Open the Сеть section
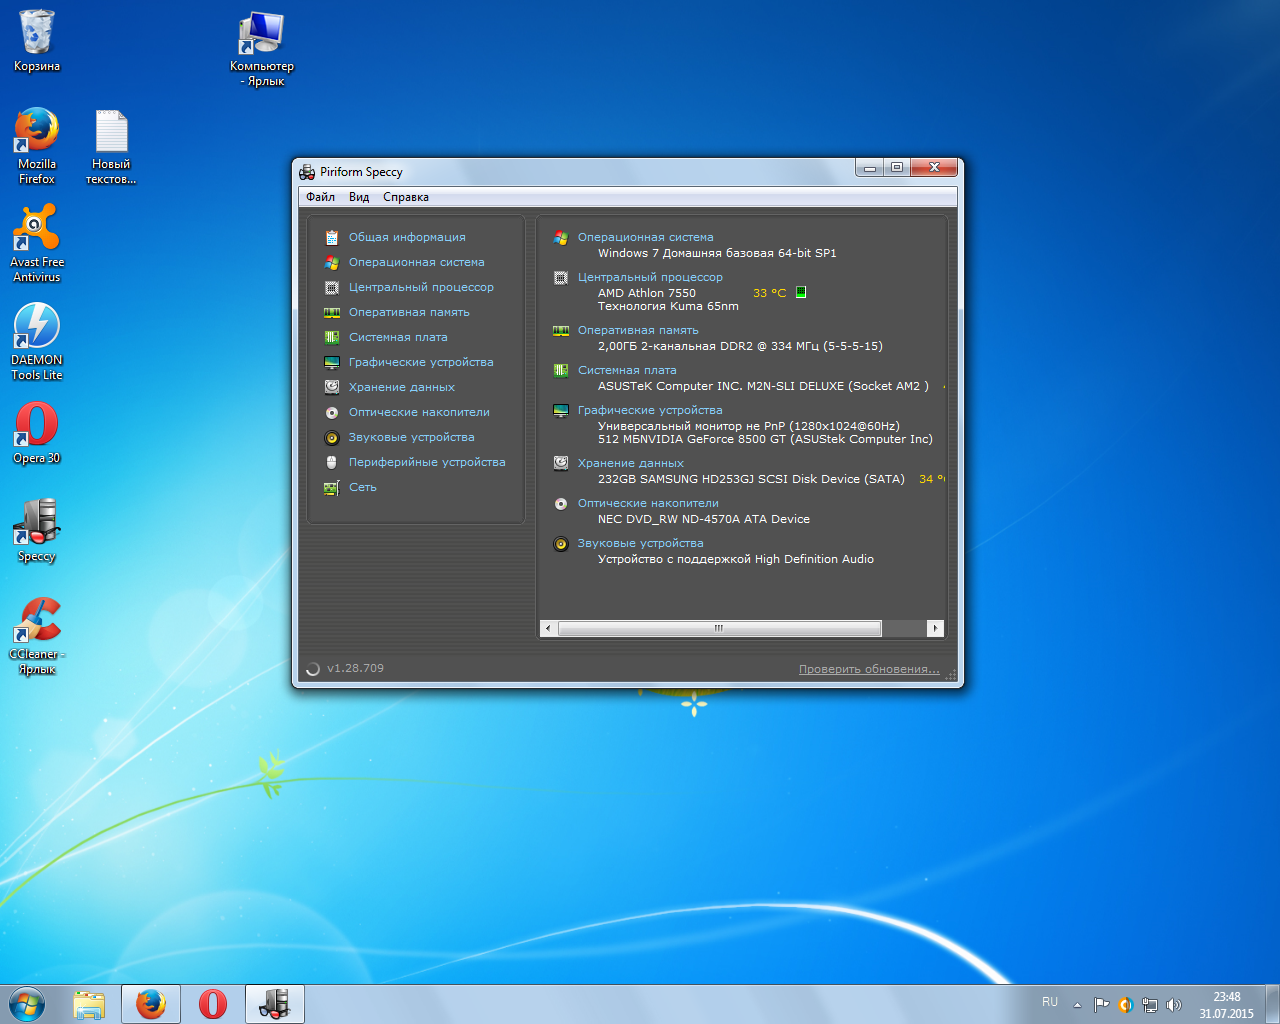Viewport: 1280px width, 1024px height. coord(363,487)
